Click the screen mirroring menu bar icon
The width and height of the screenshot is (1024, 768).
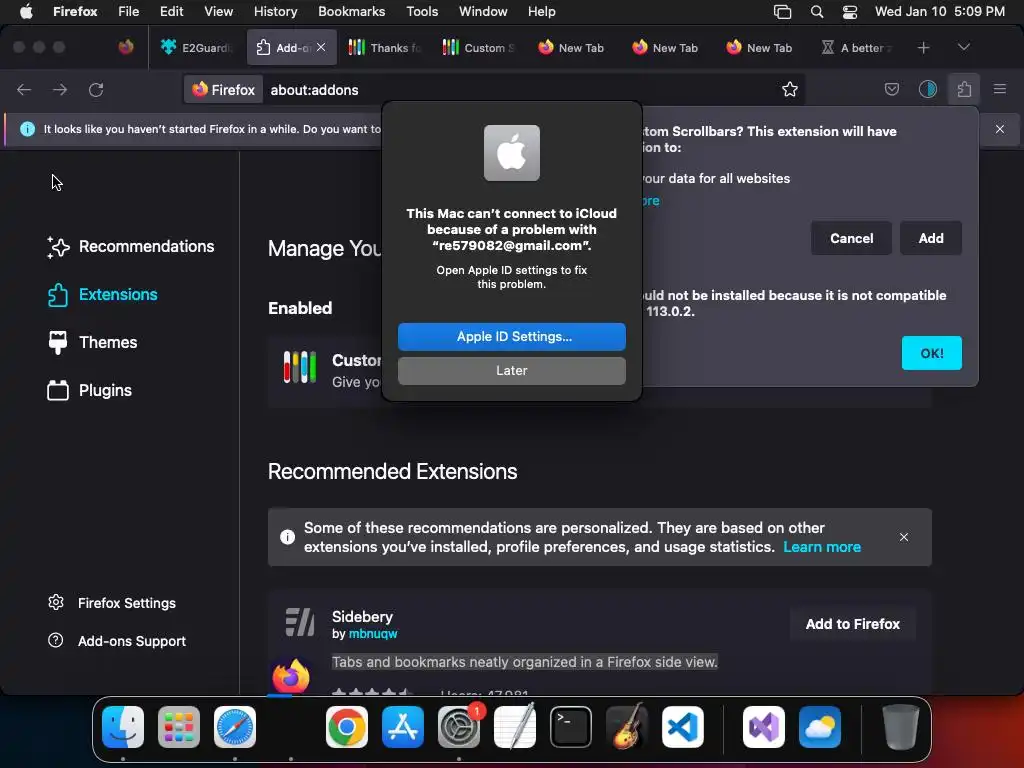[782, 12]
